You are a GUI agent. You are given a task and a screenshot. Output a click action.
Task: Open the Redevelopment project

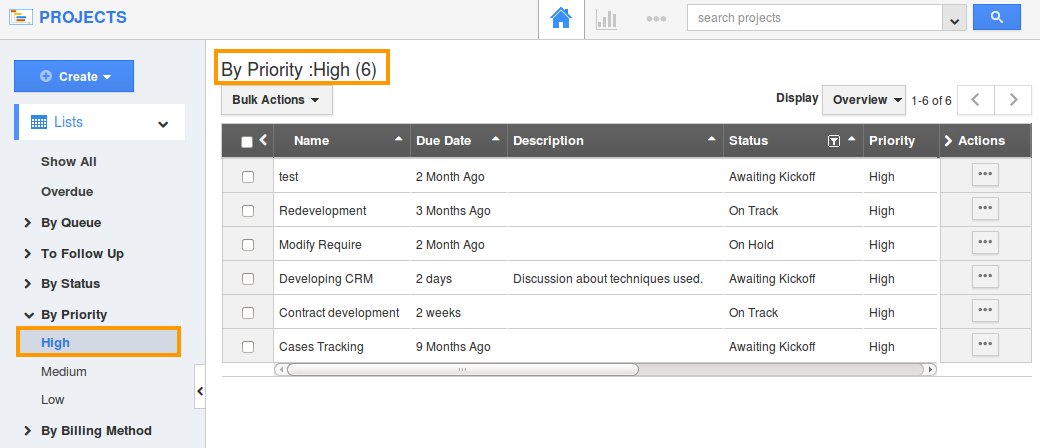coord(322,211)
